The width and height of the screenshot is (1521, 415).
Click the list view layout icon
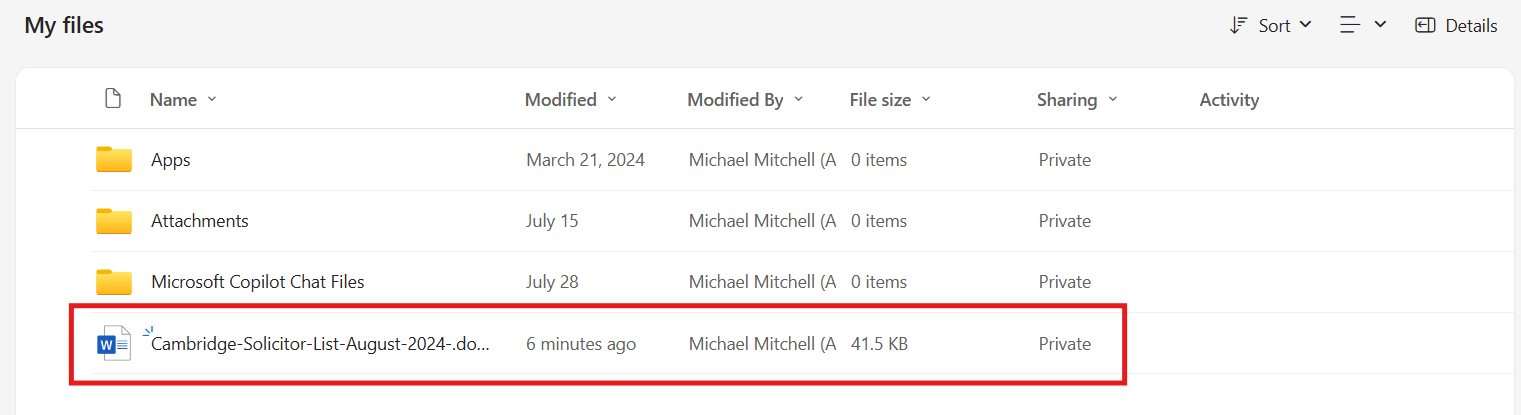[1351, 26]
